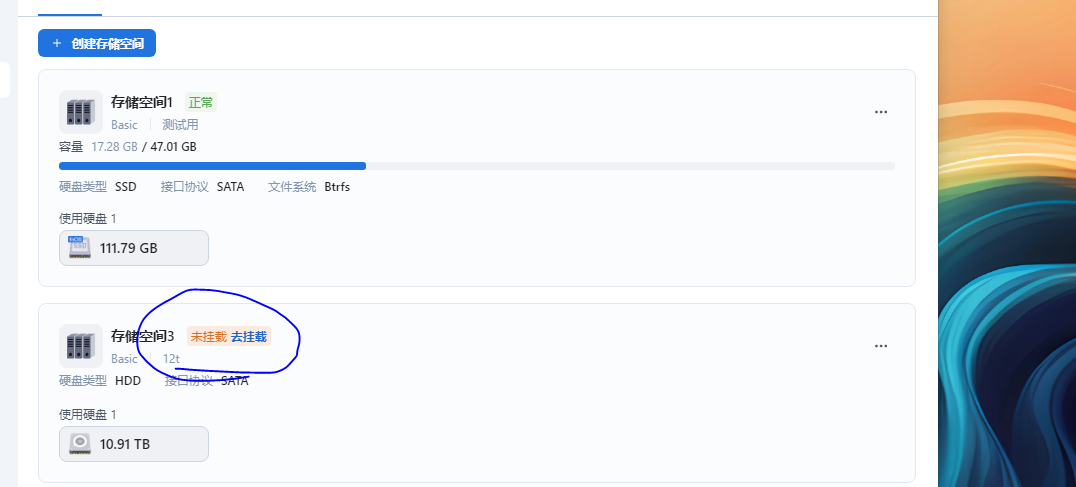Open the three-dot menu for 存储空间1

click(x=881, y=112)
